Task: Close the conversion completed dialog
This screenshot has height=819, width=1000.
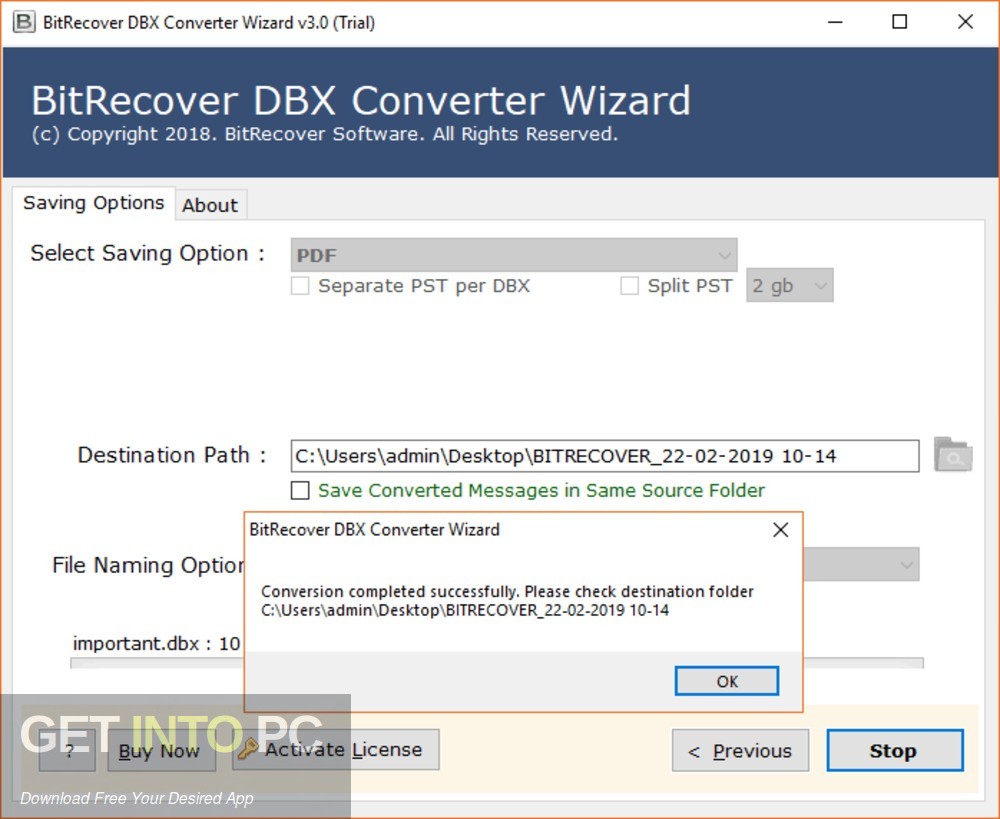Action: pyautogui.click(x=781, y=529)
